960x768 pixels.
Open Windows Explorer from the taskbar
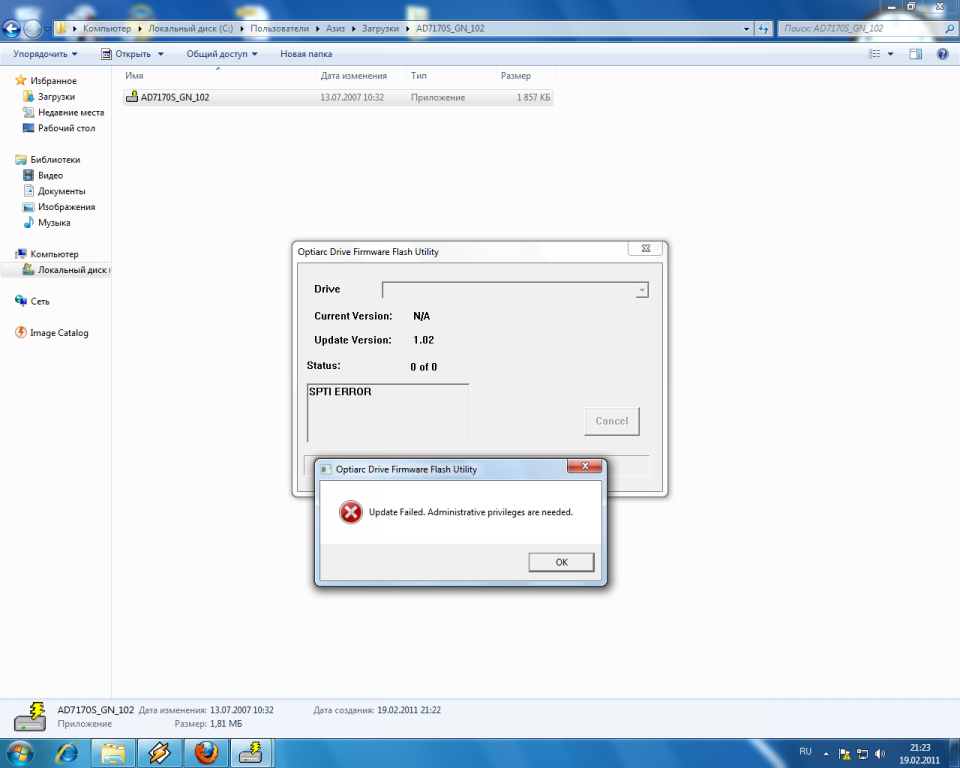pos(113,753)
